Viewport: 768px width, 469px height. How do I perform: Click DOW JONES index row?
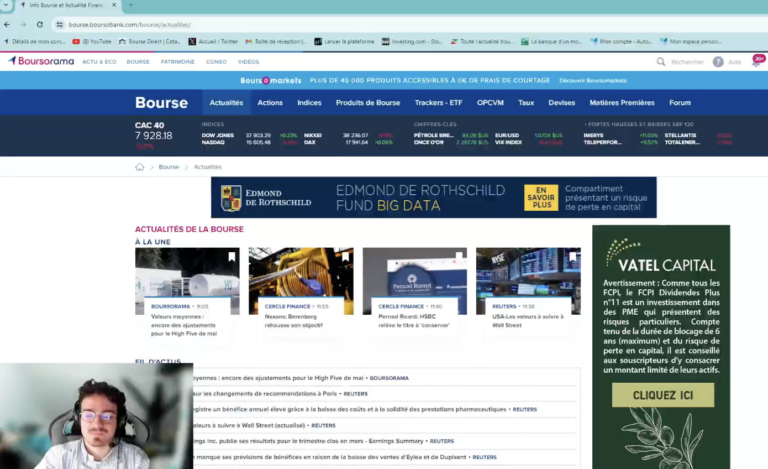(x=249, y=135)
